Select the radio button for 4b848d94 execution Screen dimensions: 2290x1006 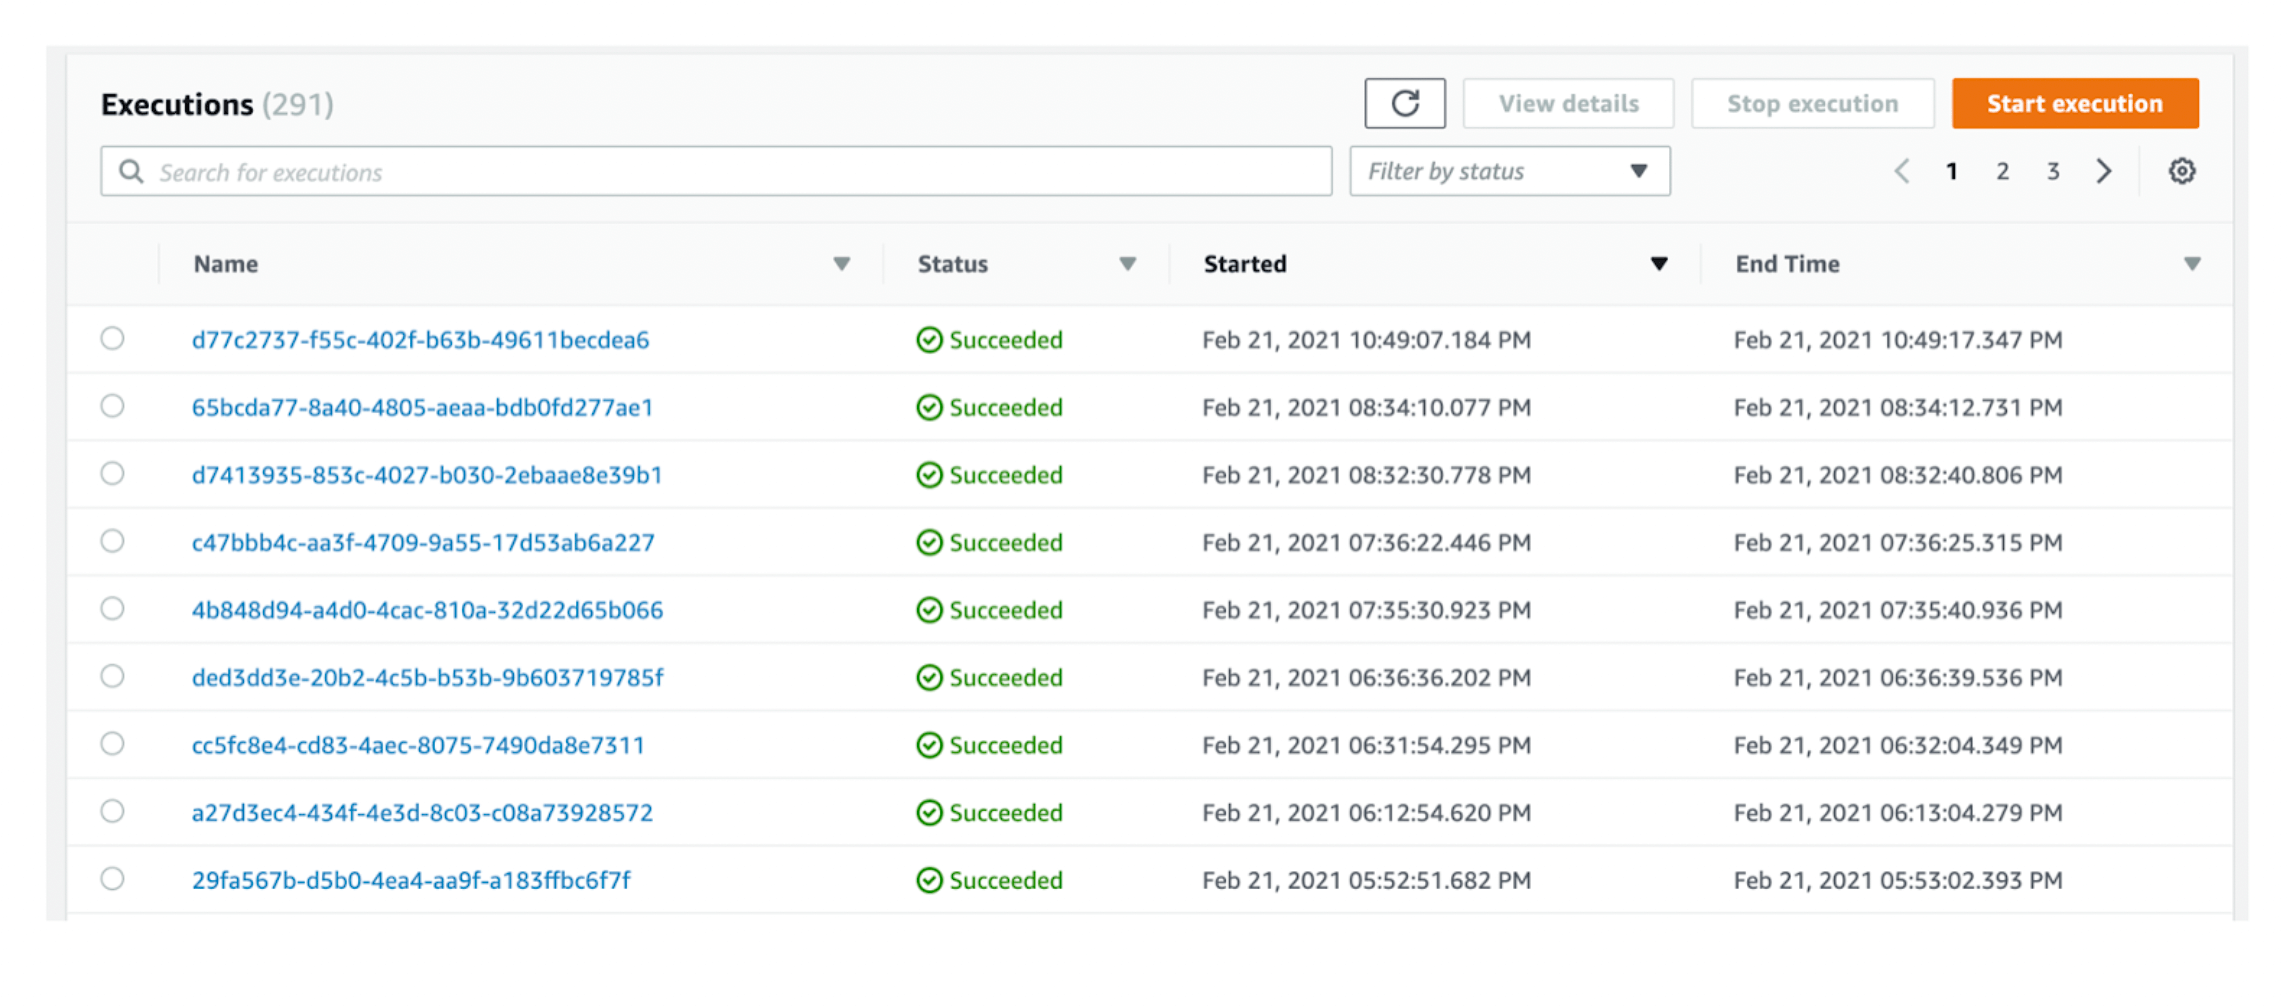pos(112,608)
